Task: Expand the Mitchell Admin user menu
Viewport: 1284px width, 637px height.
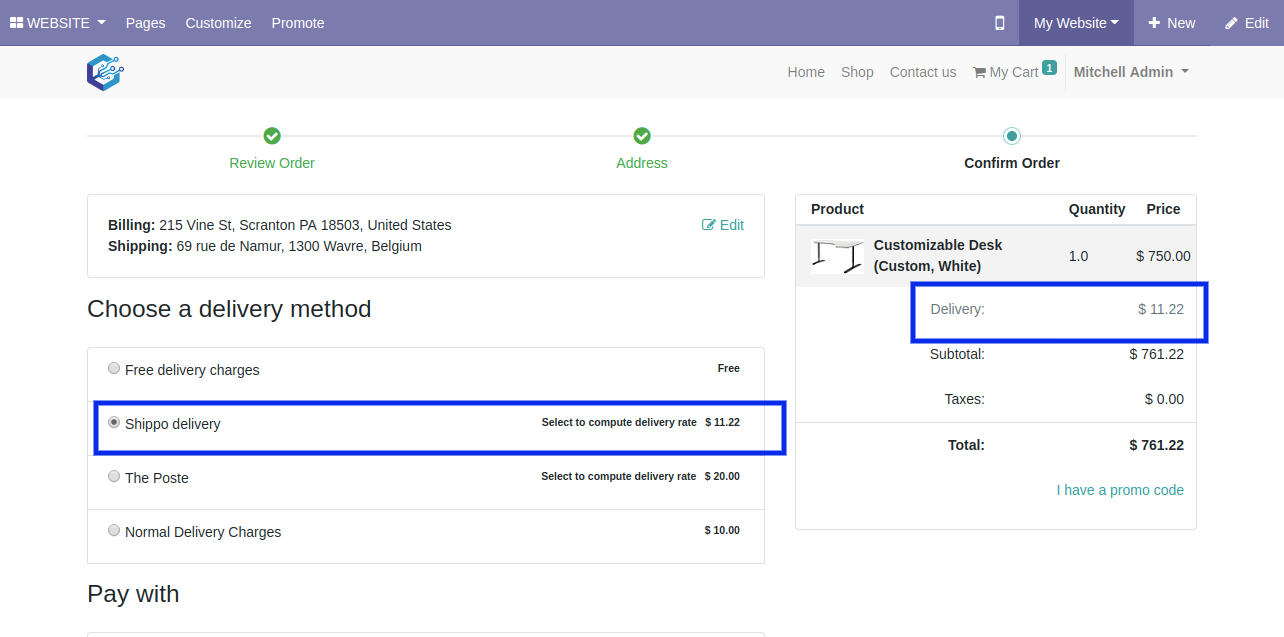Action: [x=1131, y=72]
